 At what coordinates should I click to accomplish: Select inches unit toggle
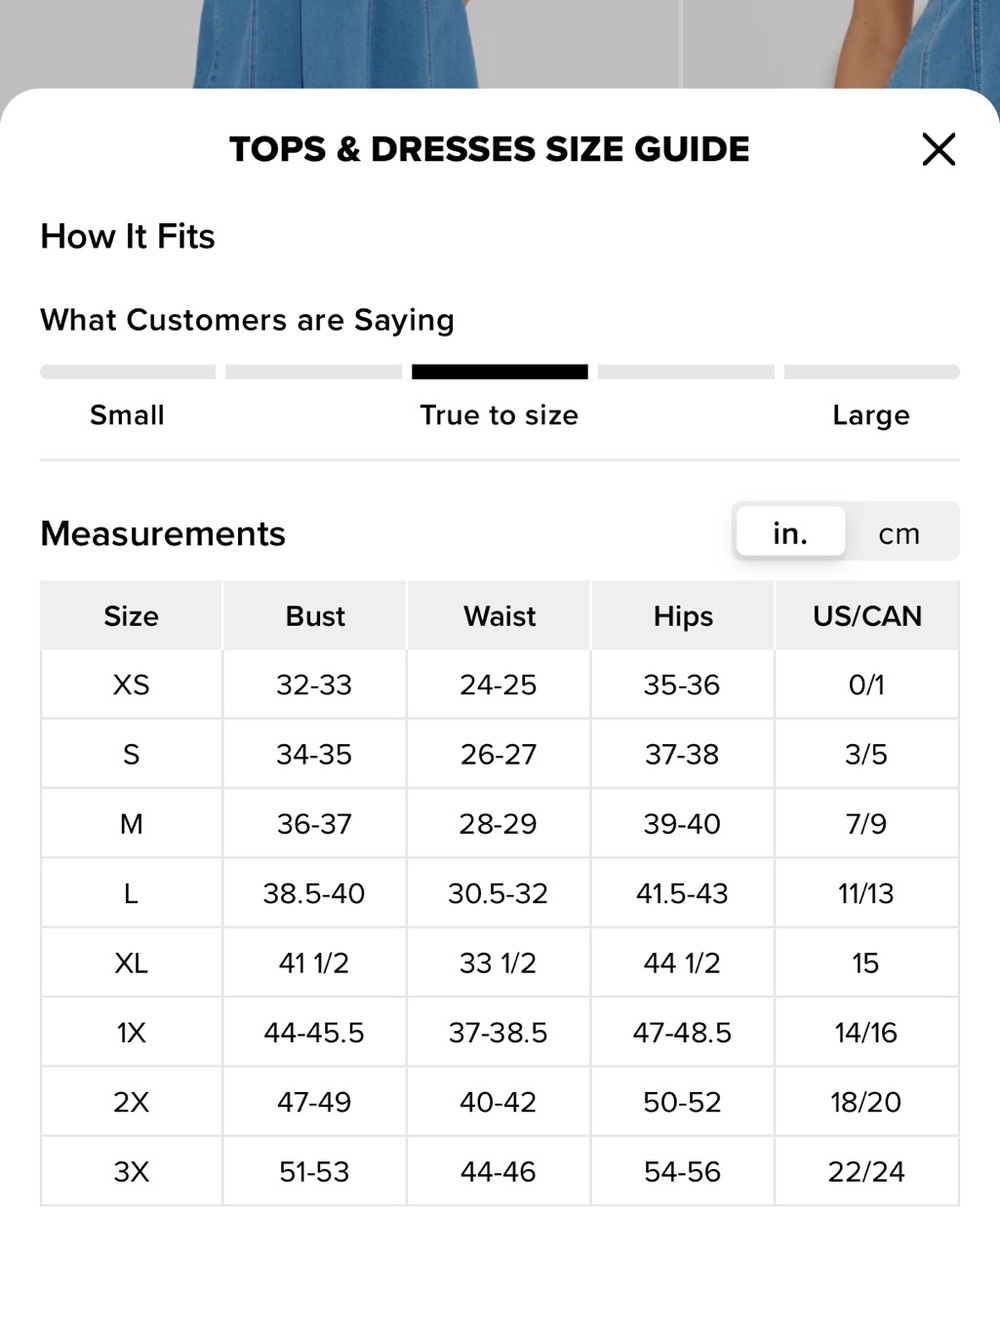pos(790,533)
